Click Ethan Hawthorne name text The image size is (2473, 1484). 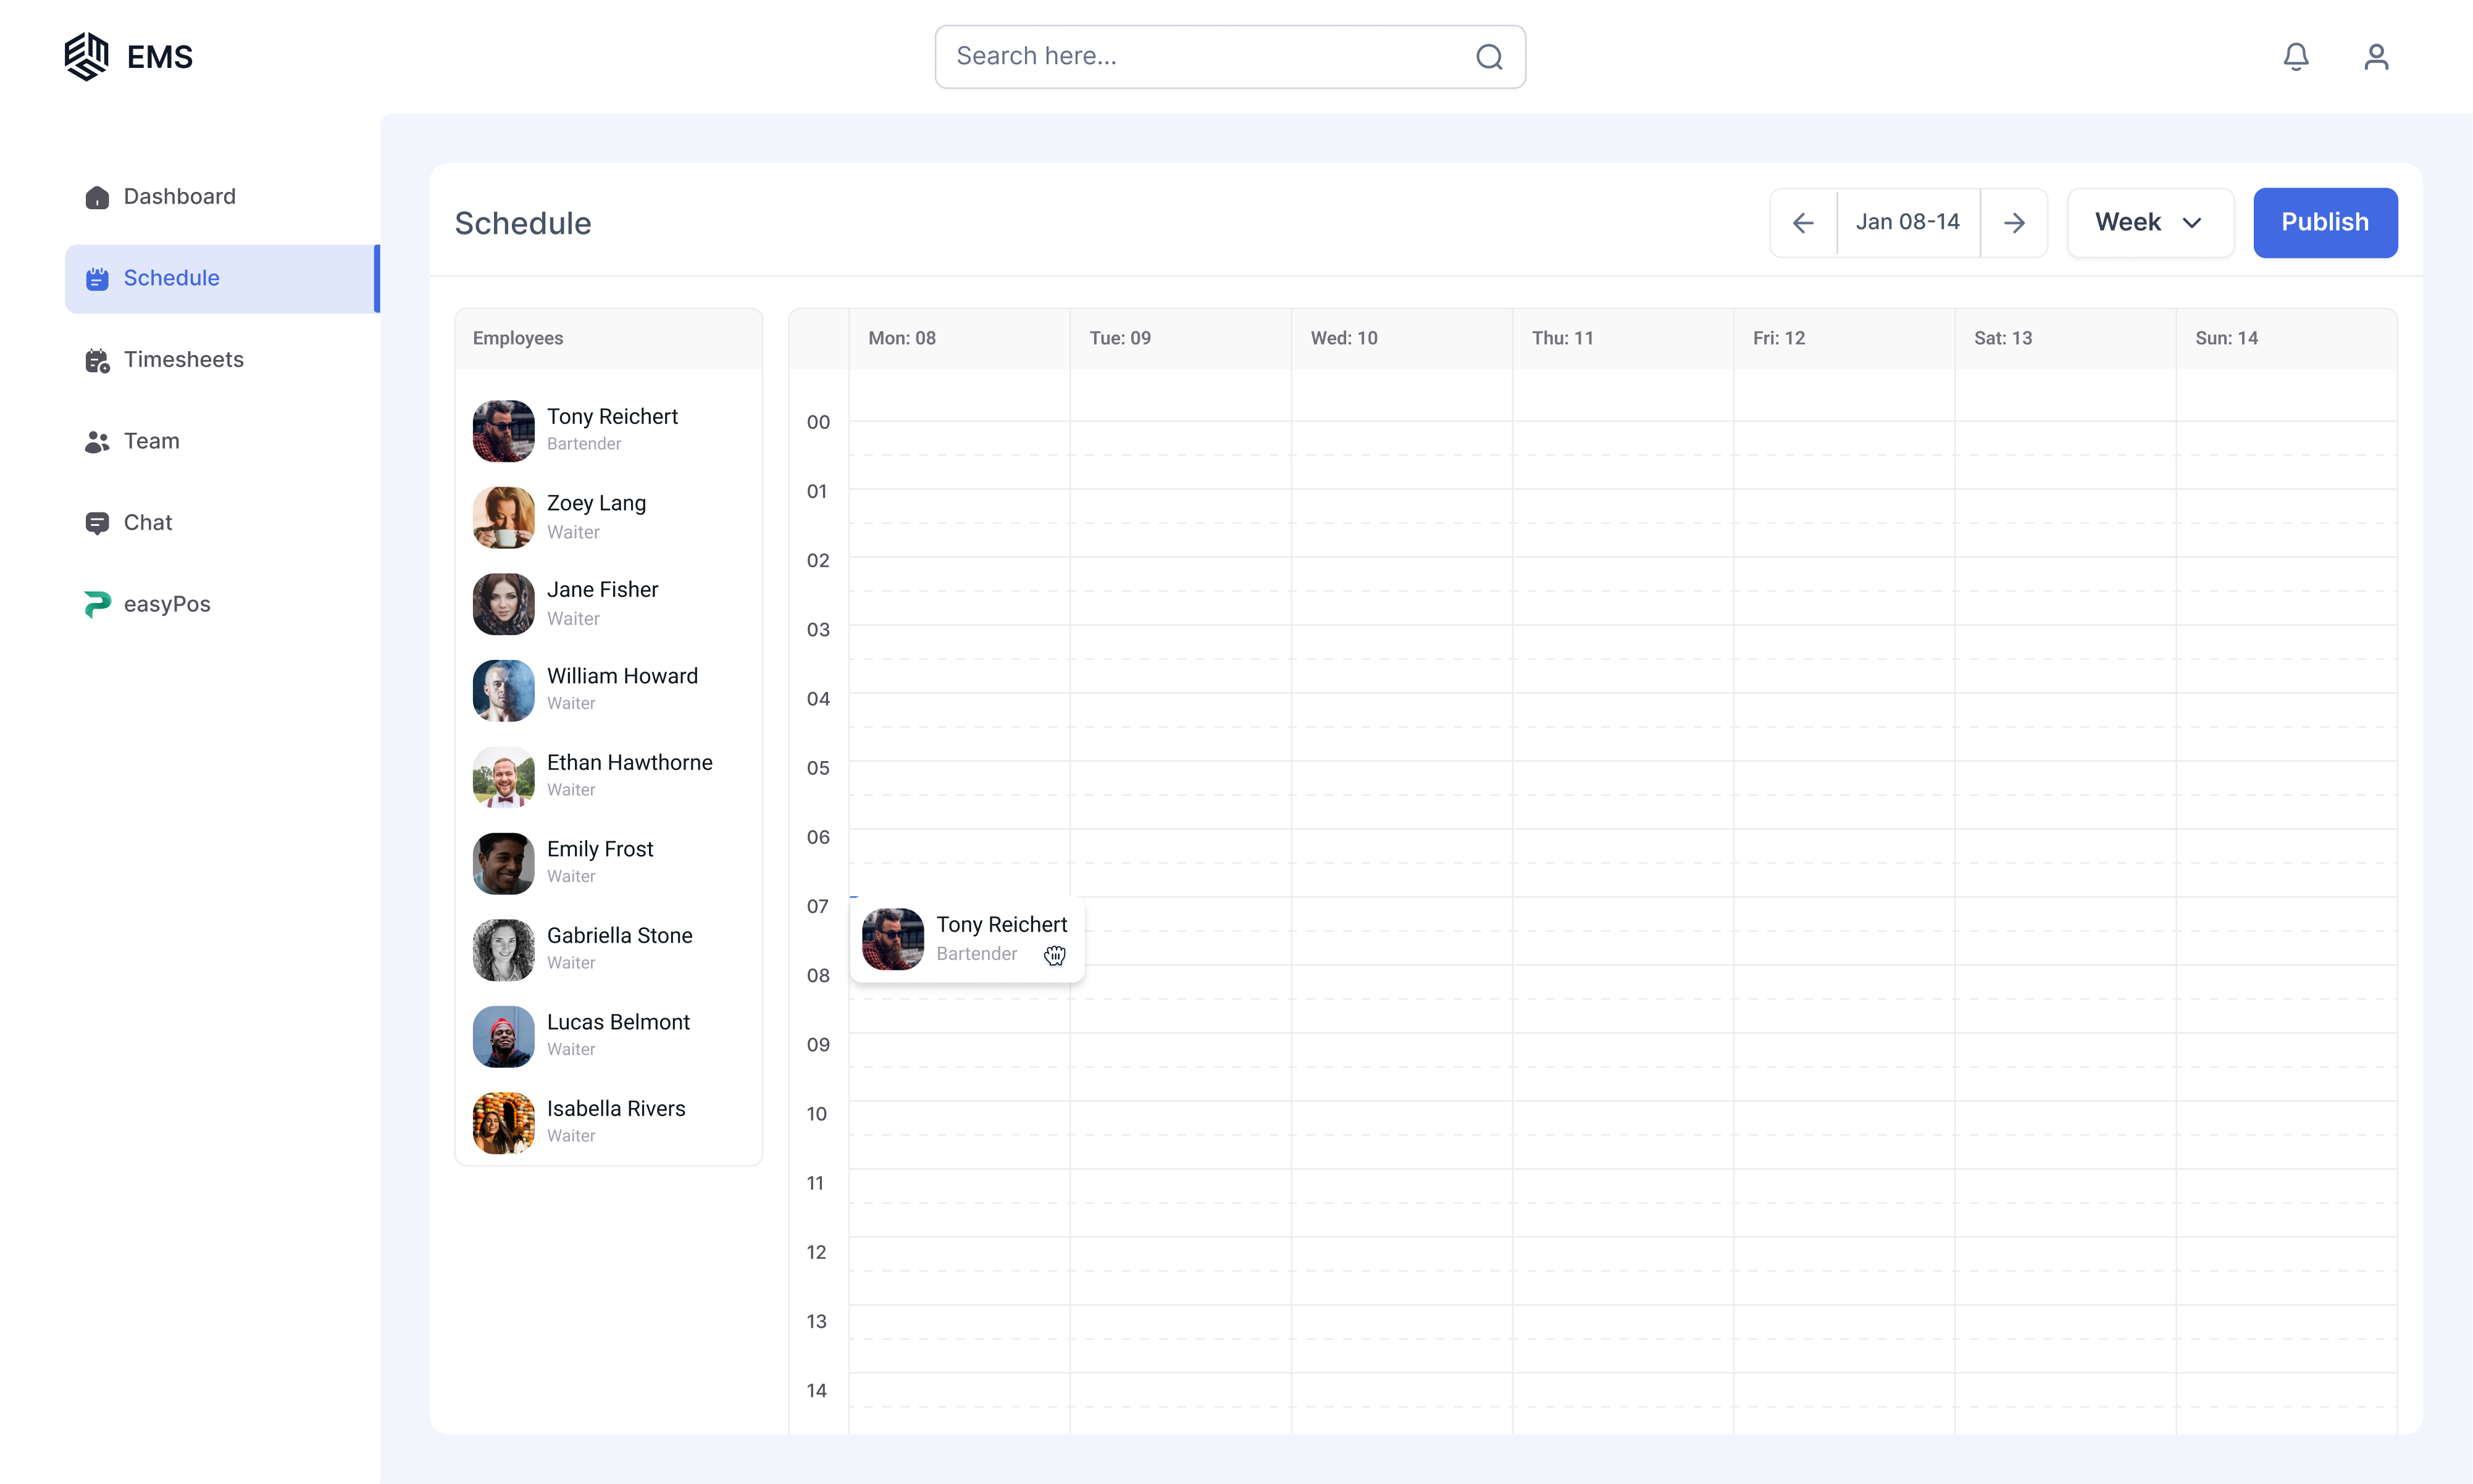(x=630, y=763)
